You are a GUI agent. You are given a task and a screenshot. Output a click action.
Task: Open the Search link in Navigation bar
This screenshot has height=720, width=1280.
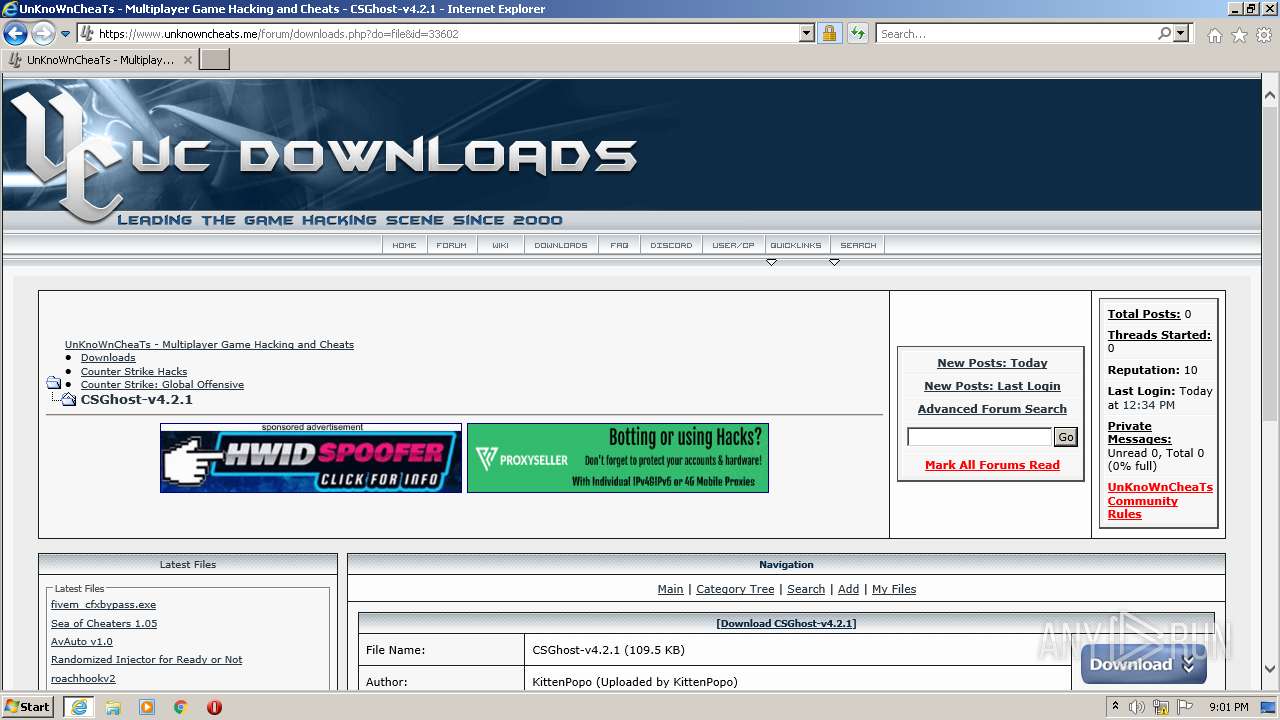click(806, 589)
